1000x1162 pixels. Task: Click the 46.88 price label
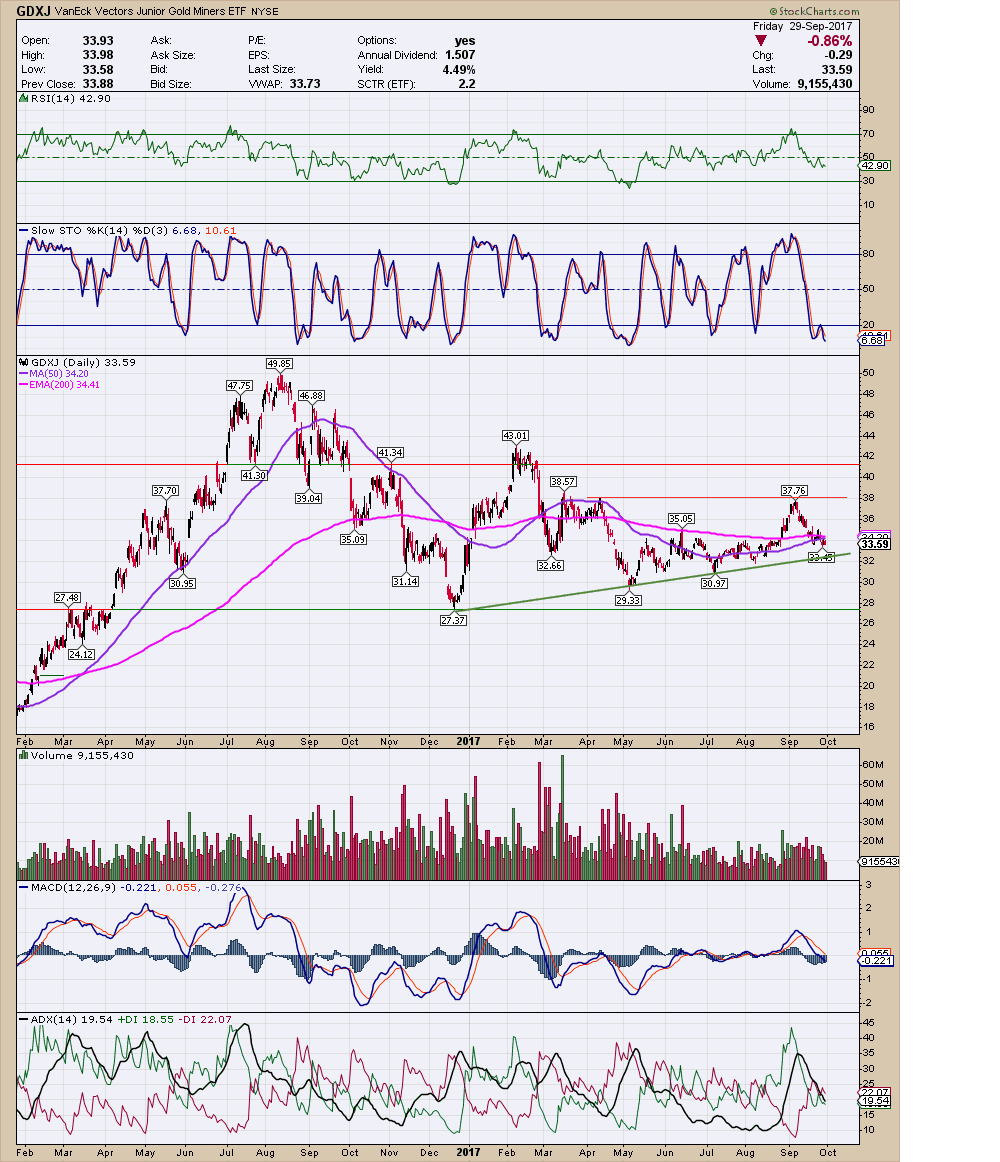[311, 396]
